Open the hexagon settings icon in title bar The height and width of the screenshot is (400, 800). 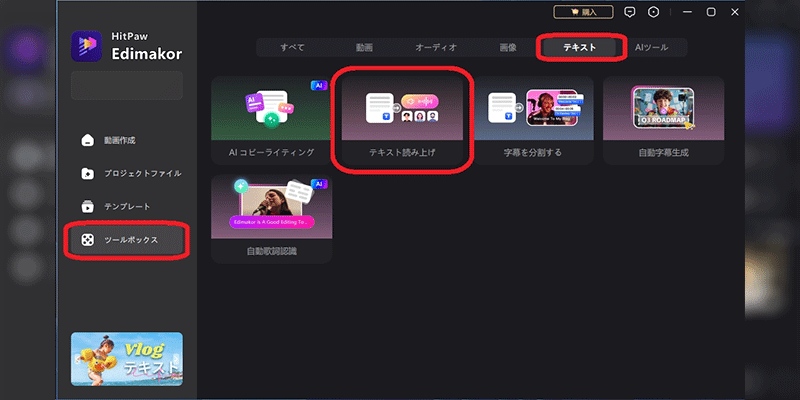tap(654, 12)
